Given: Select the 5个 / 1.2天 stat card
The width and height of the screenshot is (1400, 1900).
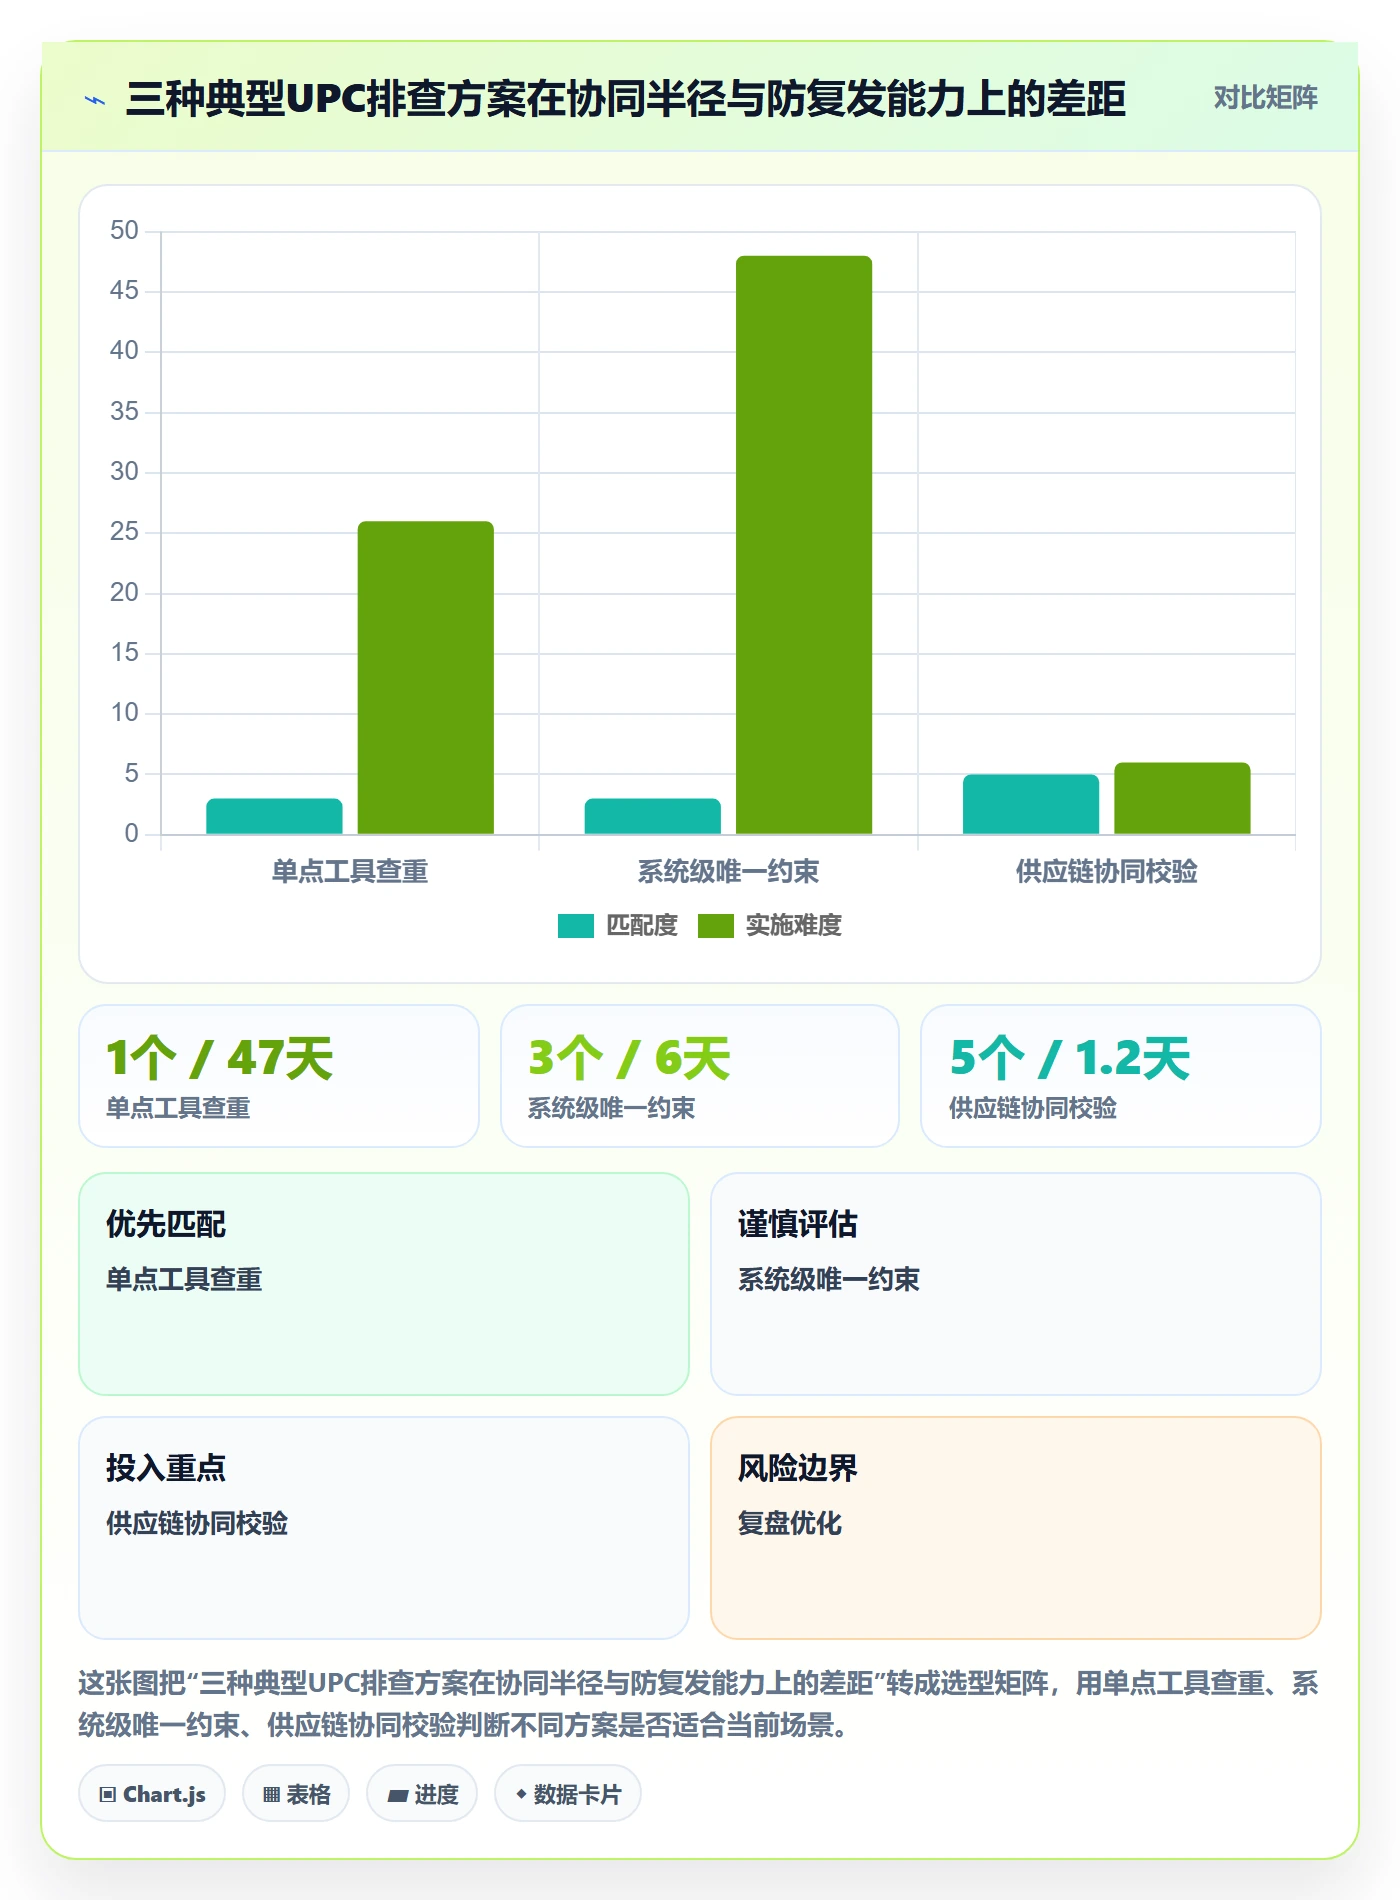Looking at the screenshot, I should point(1121,1076).
